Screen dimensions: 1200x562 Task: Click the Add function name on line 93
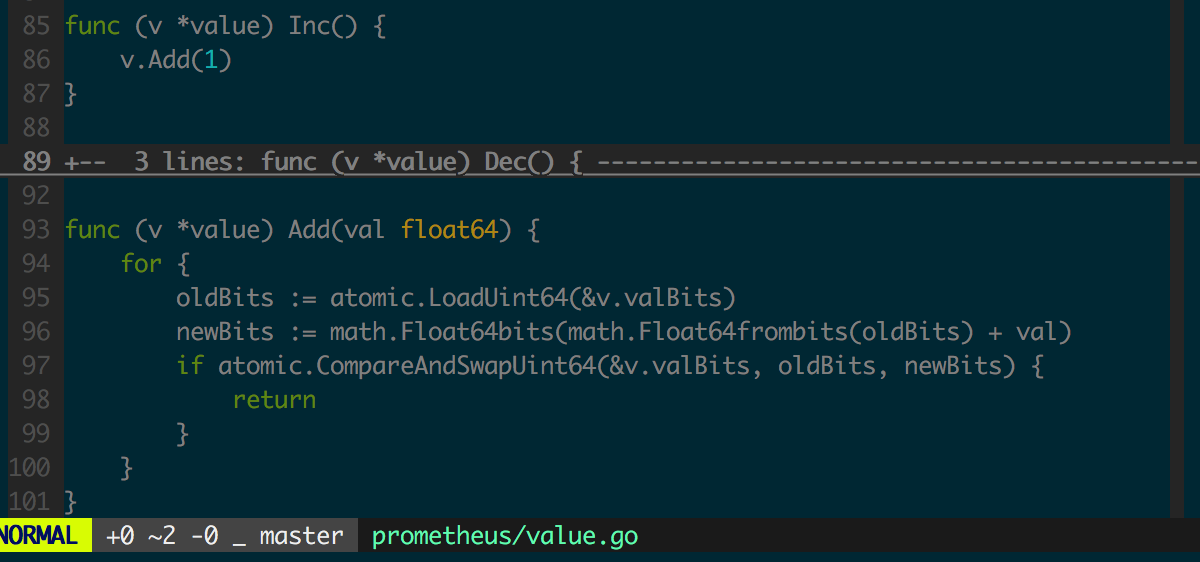pyautogui.click(x=309, y=230)
